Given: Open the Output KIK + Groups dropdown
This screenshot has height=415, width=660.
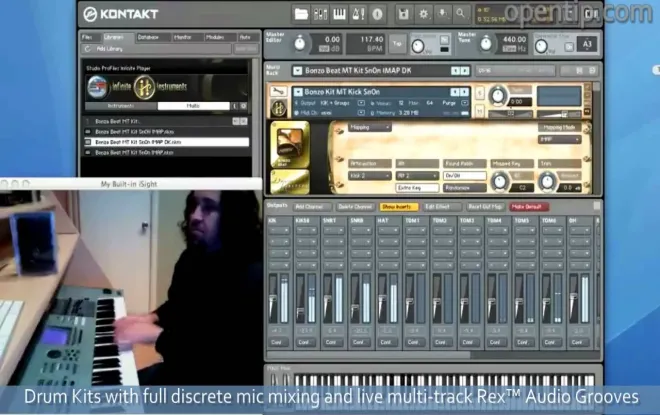Looking at the screenshot, I should 361,103.
